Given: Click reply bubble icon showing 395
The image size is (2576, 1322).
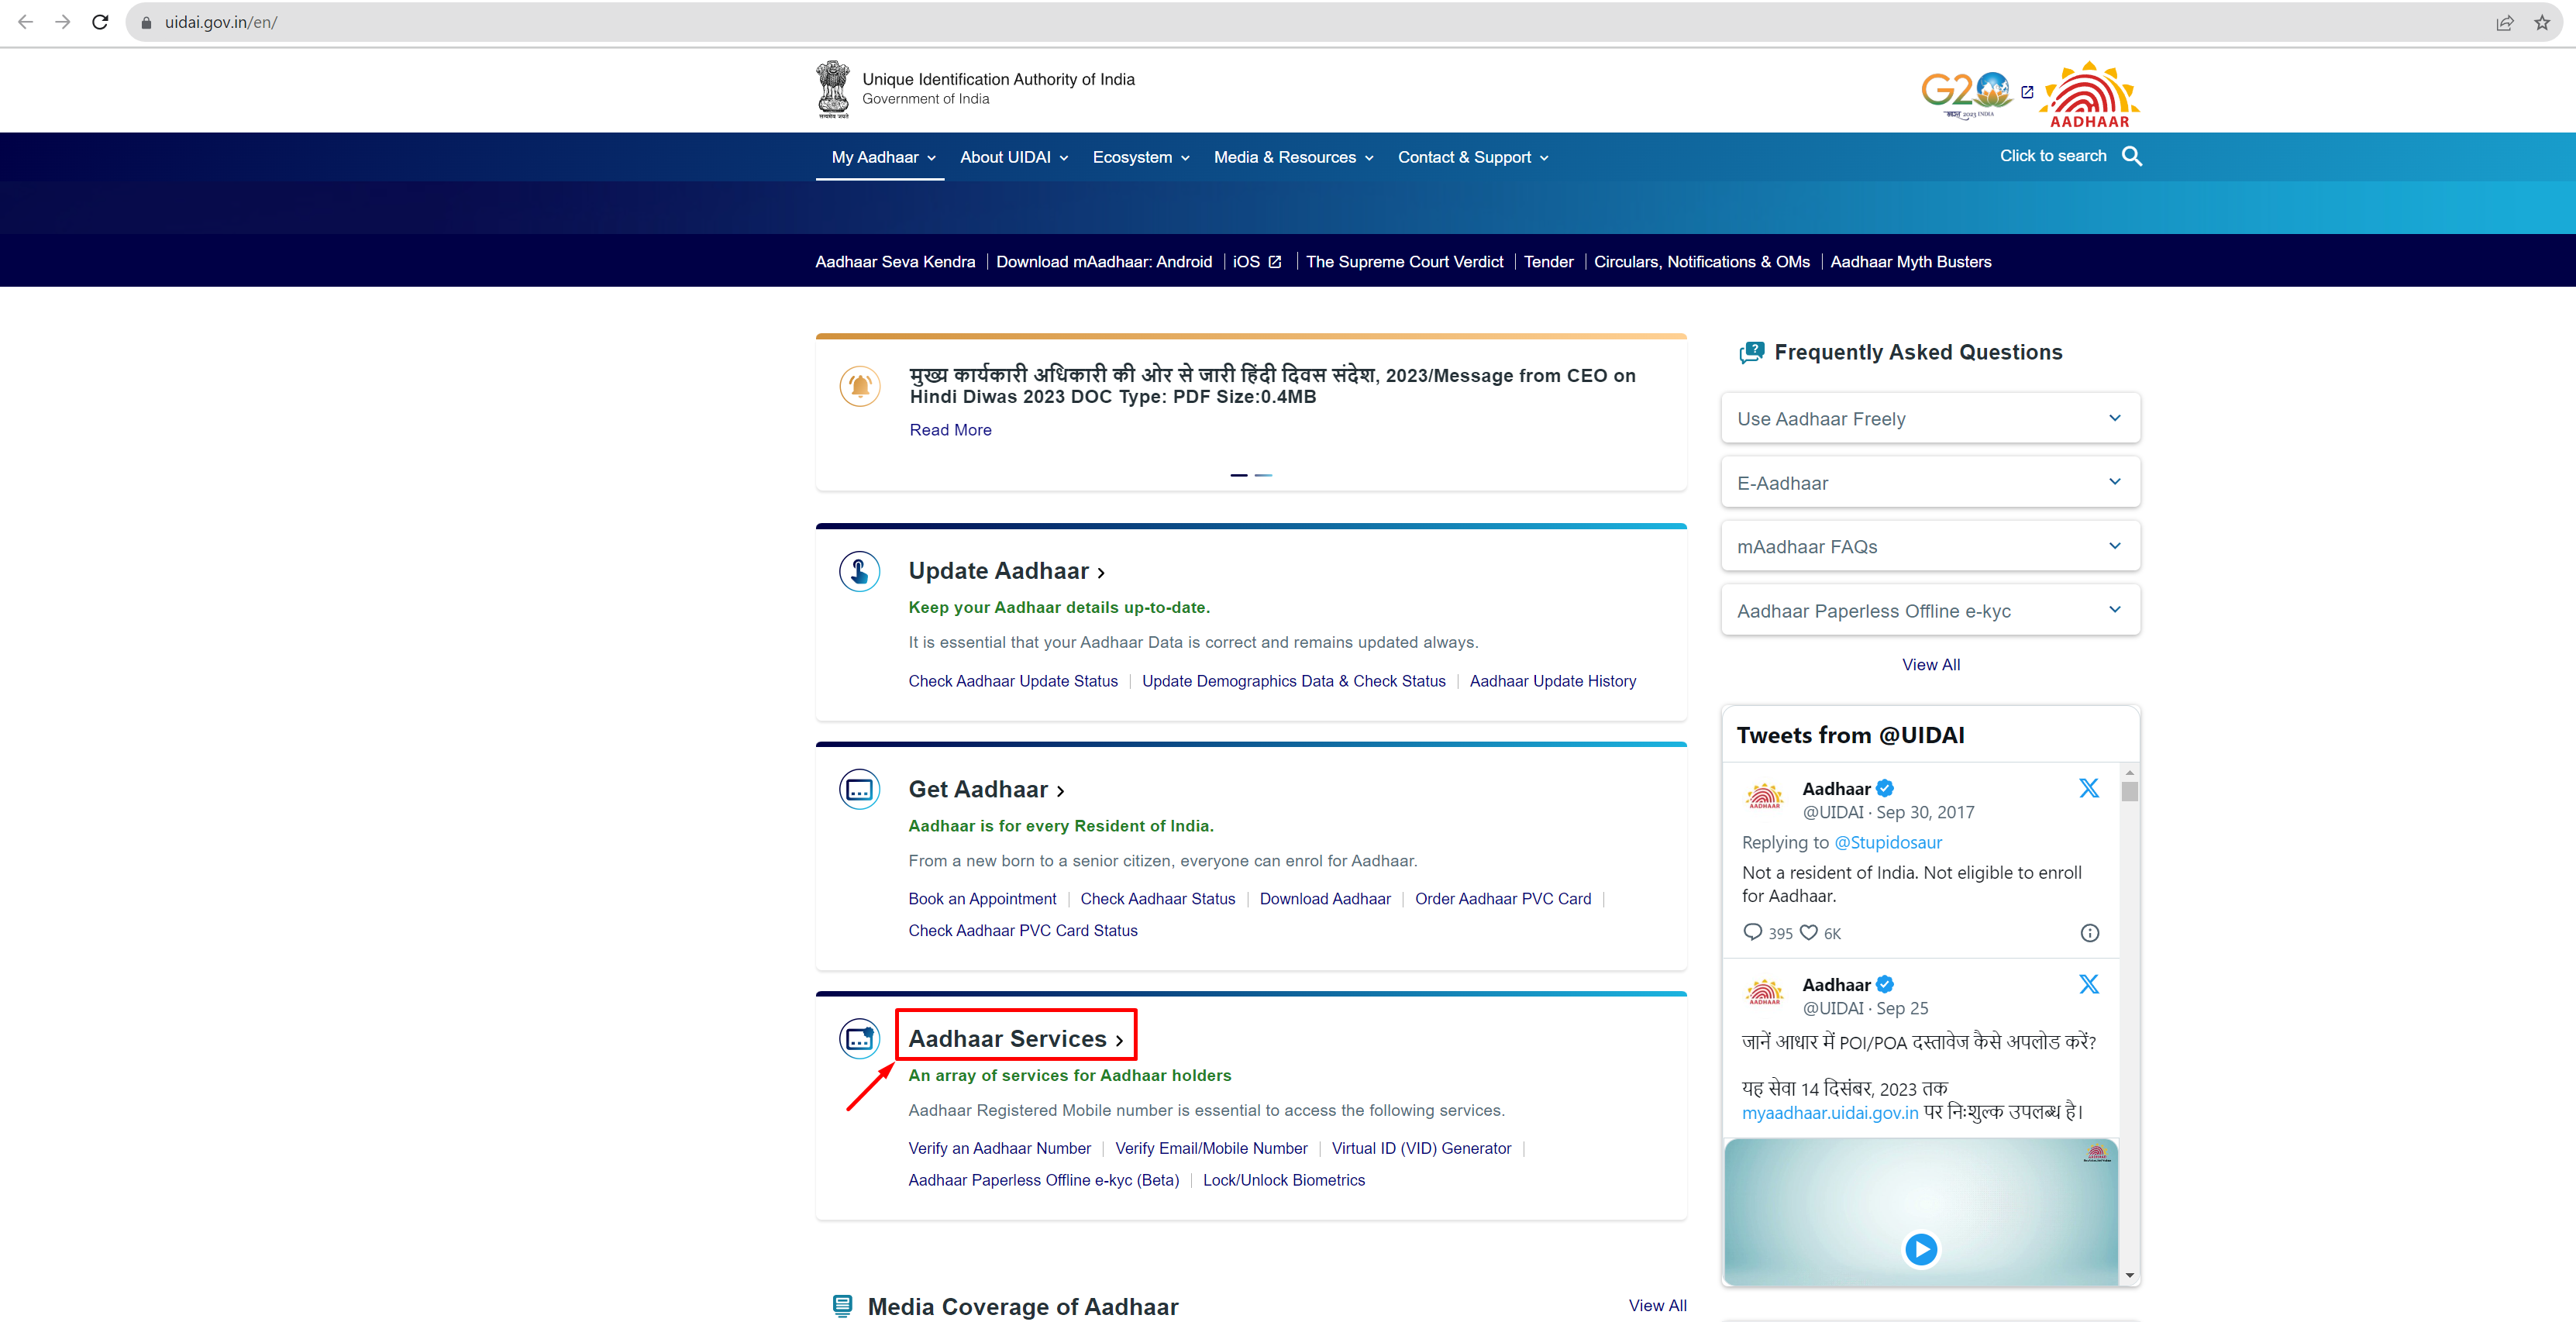Looking at the screenshot, I should pyautogui.click(x=1753, y=932).
